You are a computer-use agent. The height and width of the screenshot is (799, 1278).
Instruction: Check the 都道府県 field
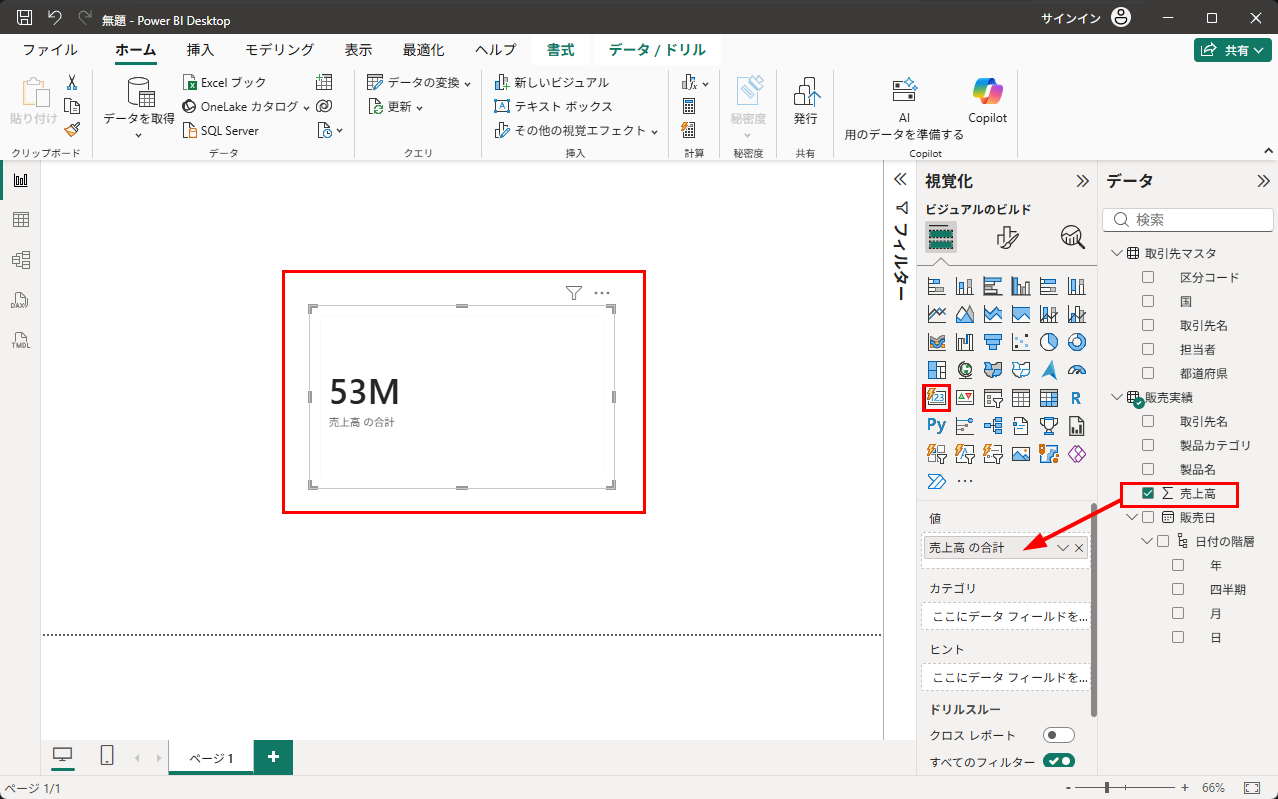point(1148,373)
